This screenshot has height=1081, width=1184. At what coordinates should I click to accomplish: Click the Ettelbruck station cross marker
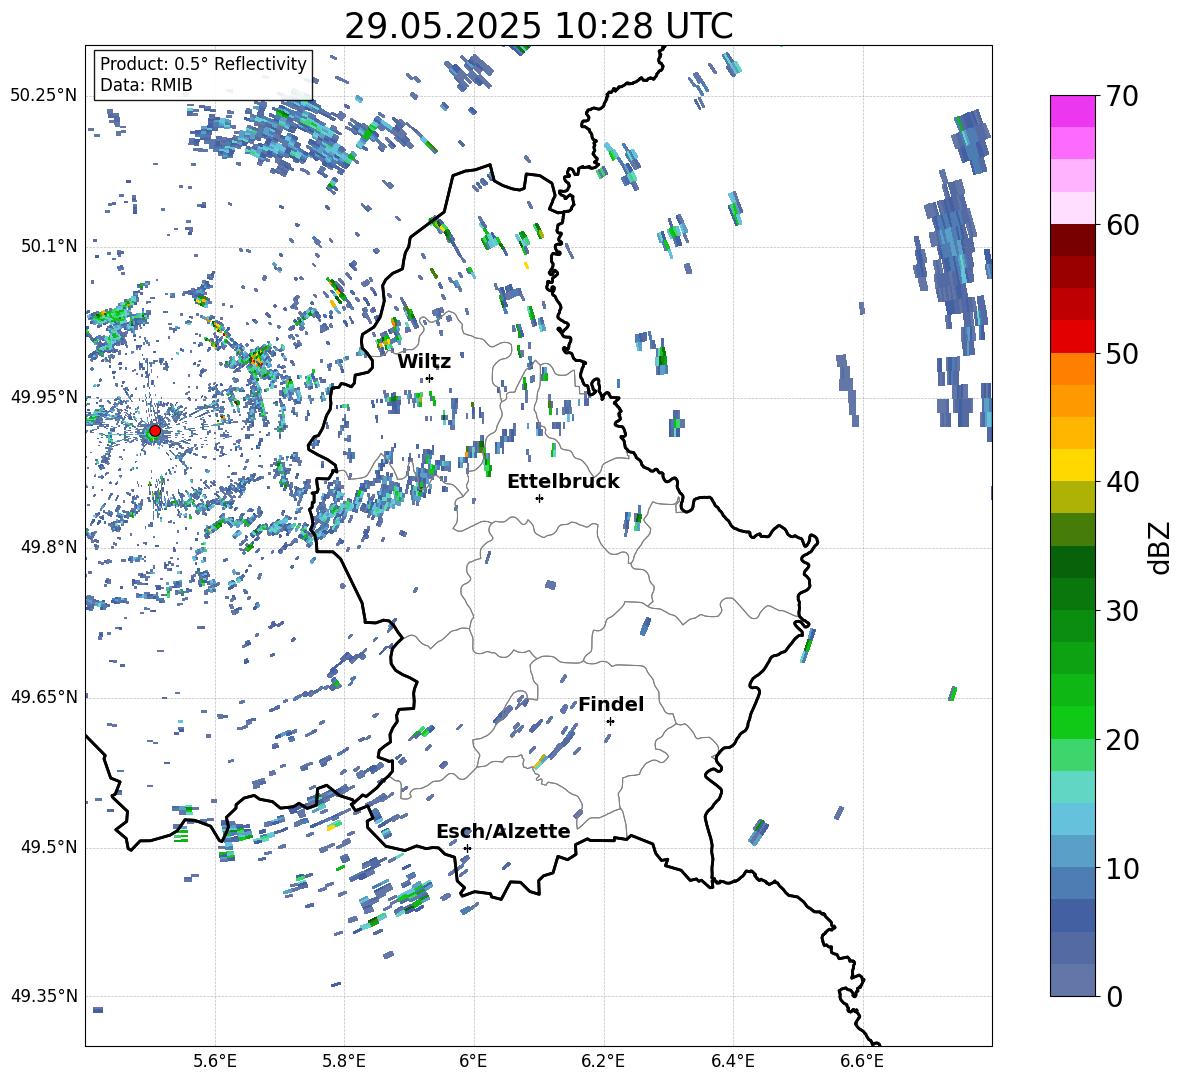(539, 498)
